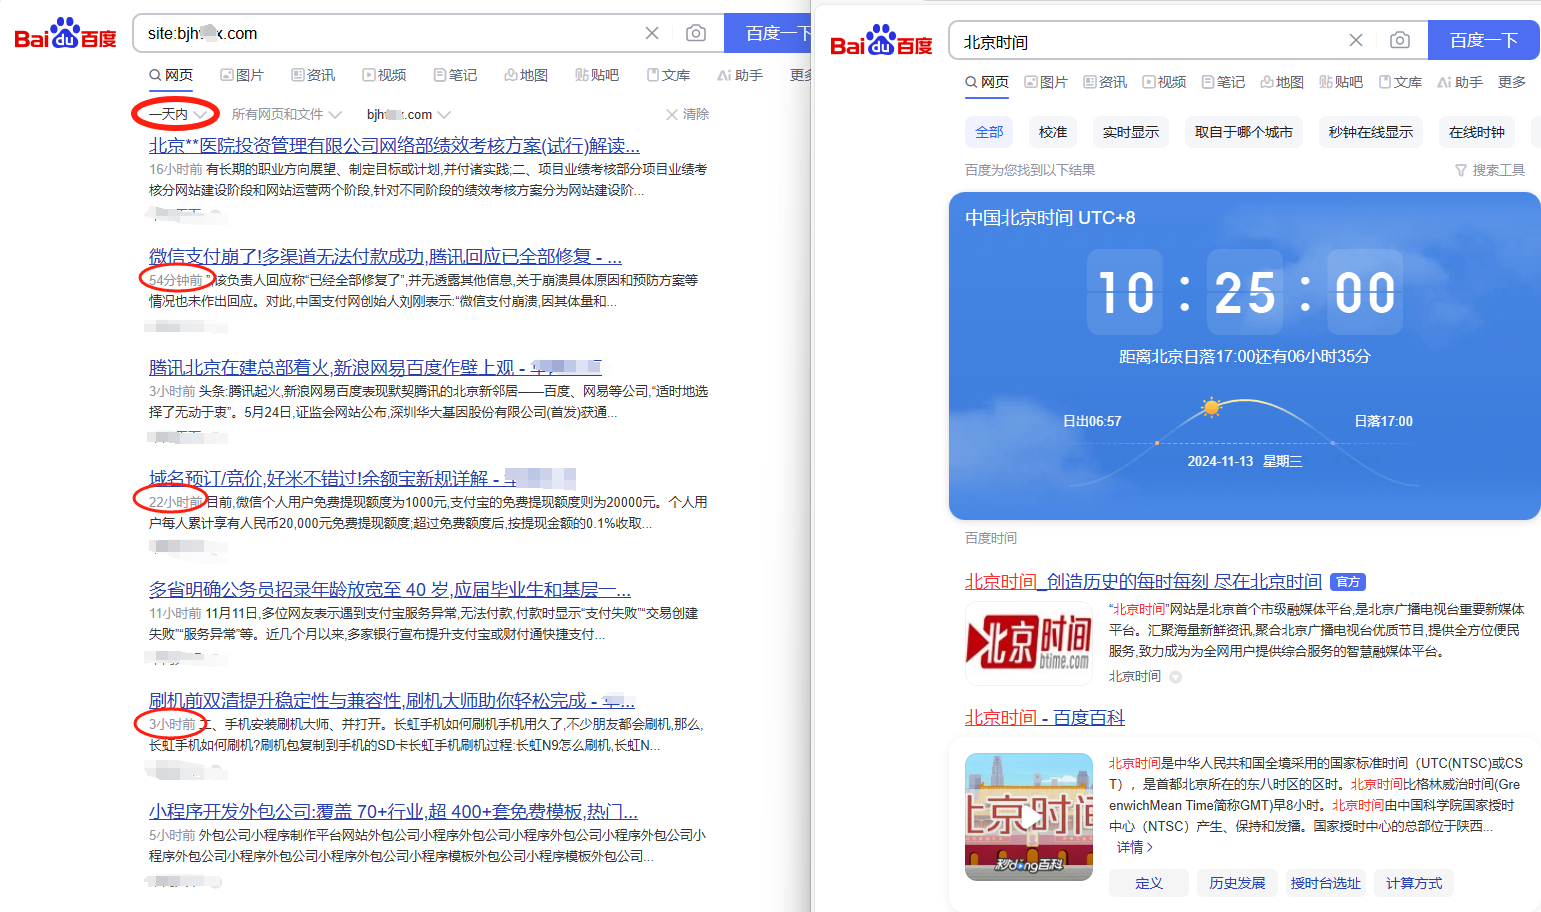Open result 多省明确公务员招录年龄放宽至40岁
Image resolution: width=1541 pixels, height=912 pixels.
coord(390,589)
